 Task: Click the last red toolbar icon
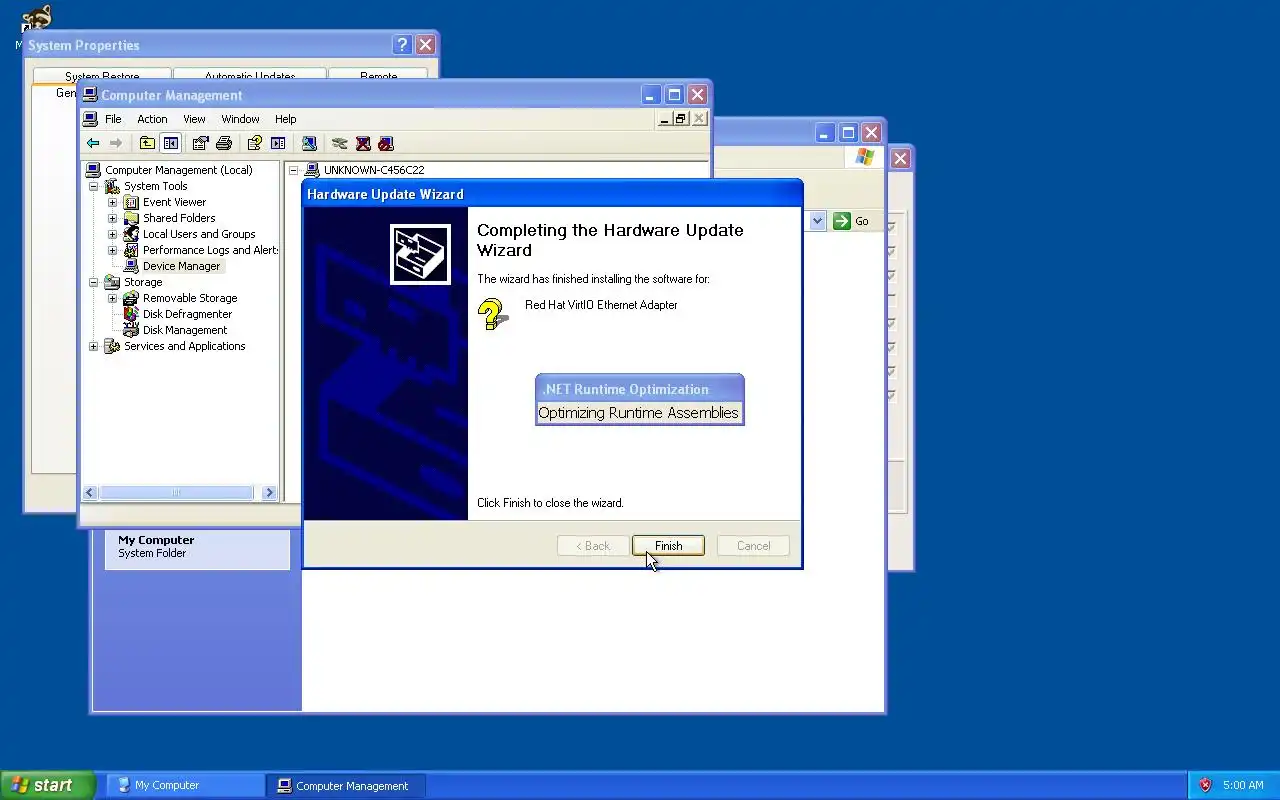point(386,143)
